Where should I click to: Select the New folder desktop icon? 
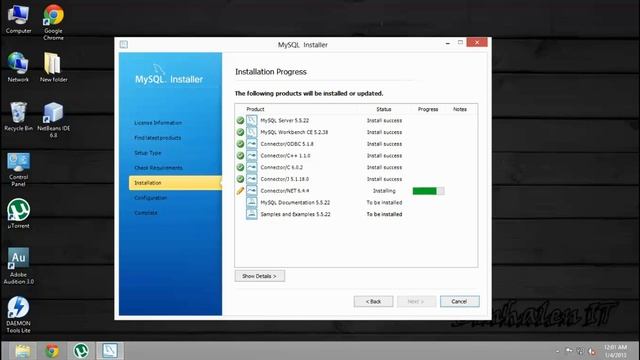[53, 67]
